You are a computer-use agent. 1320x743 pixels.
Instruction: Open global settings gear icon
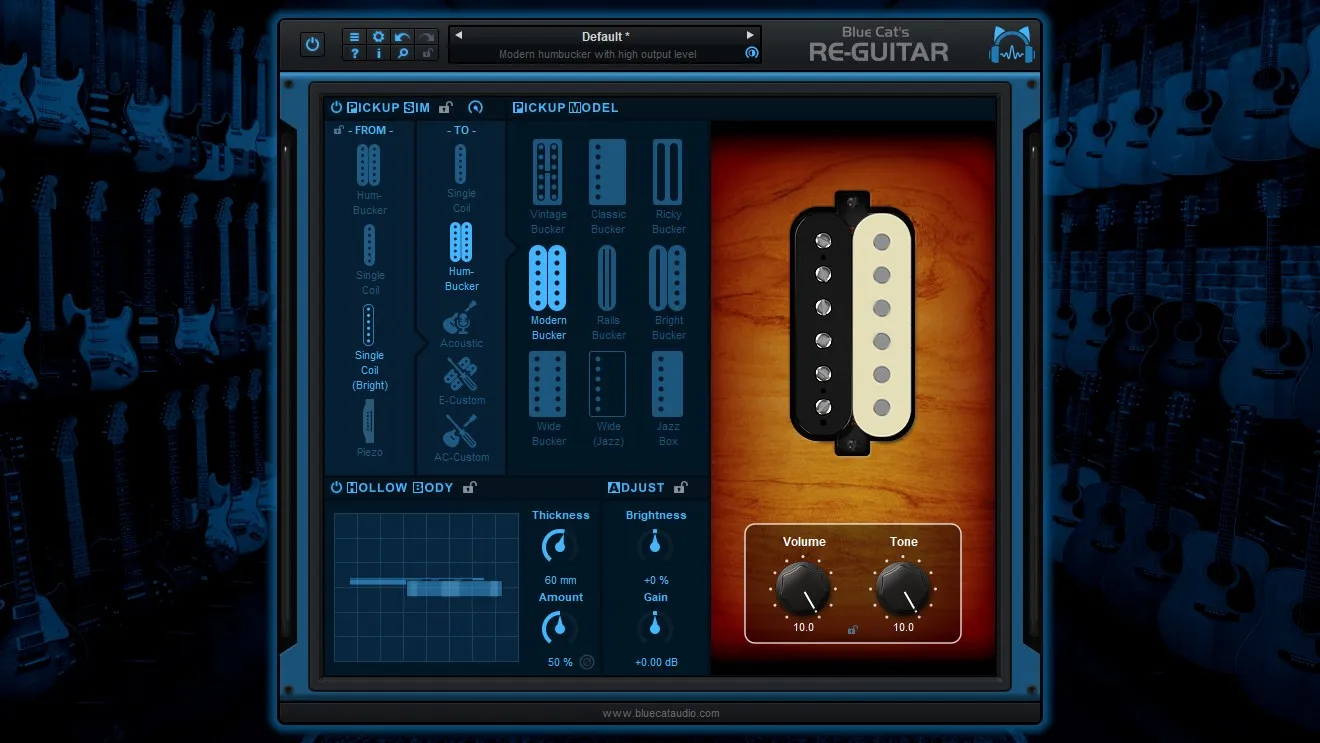coord(379,37)
